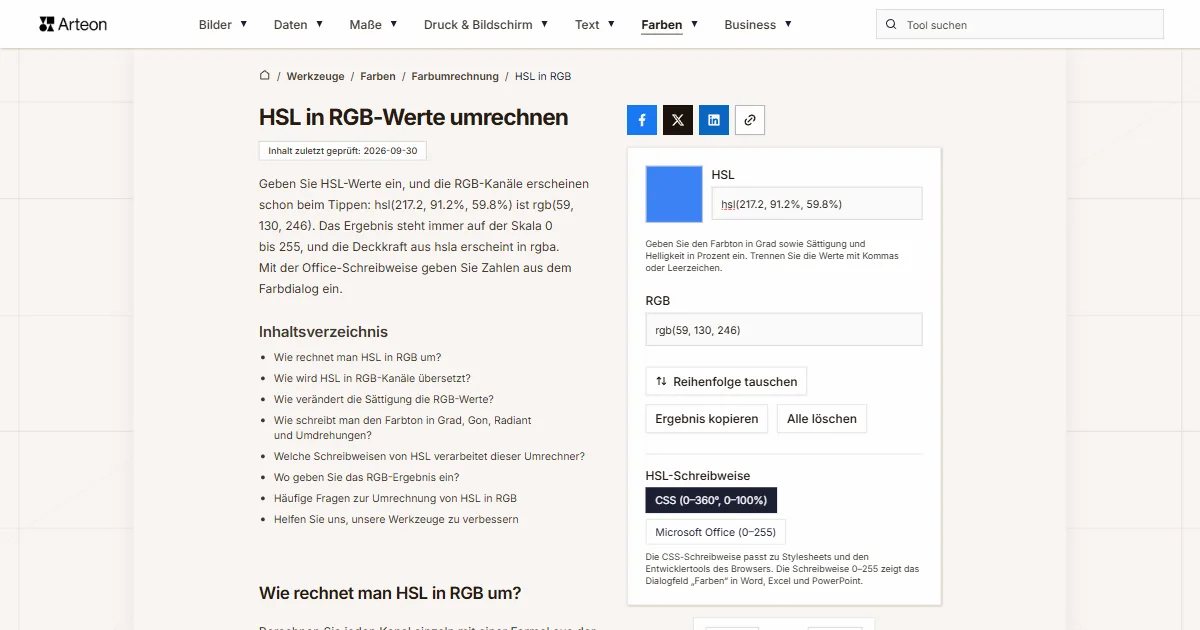Share page on LinkedIn
Image resolution: width=1200 pixels, height=630 pixels.
pos(714,120)
